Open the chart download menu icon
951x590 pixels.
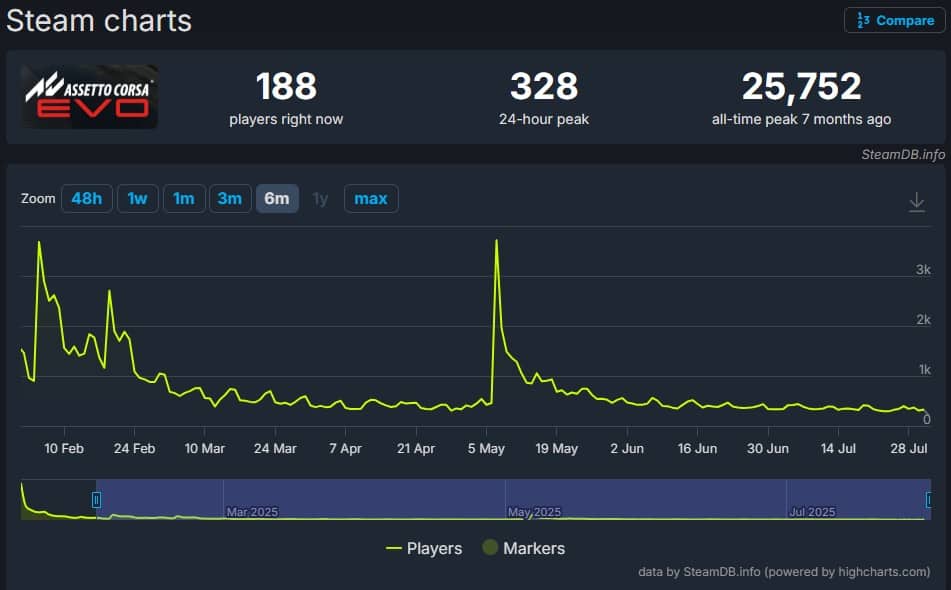pyautogui.click(x=916, y=202)
